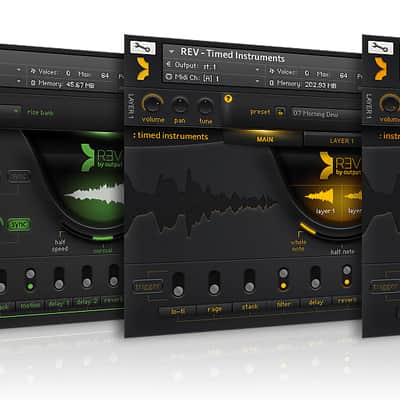Click the volume knob in Timed Instruments window
Image resolution: width=400 pixels, height=400 pixels.
pos(153,104)
